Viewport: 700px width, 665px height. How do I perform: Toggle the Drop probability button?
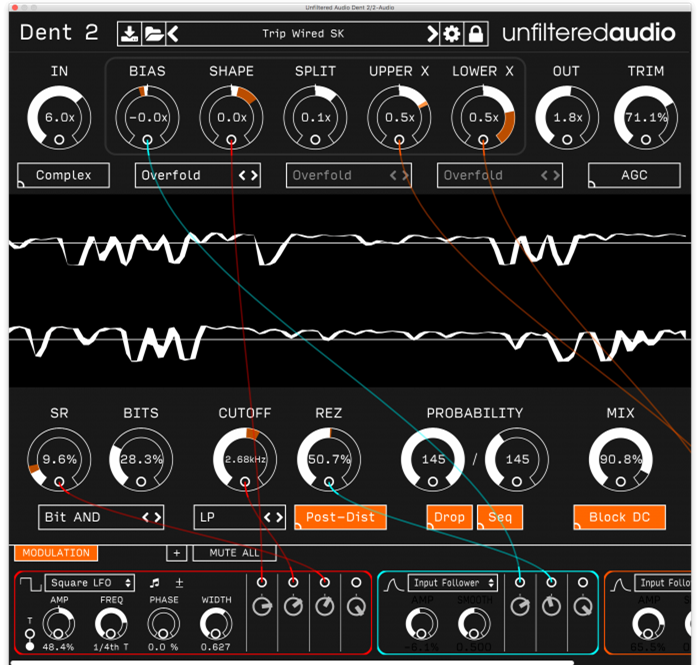(x=450, y=517)
